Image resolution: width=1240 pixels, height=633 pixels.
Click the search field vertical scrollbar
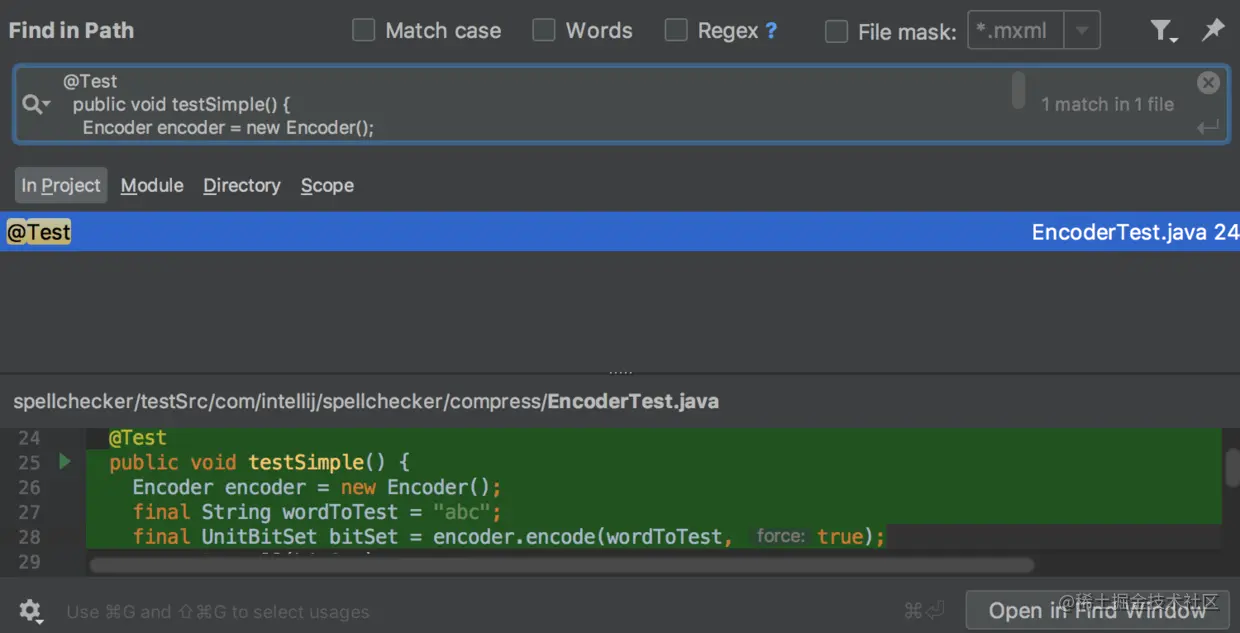click(1018, 90)
